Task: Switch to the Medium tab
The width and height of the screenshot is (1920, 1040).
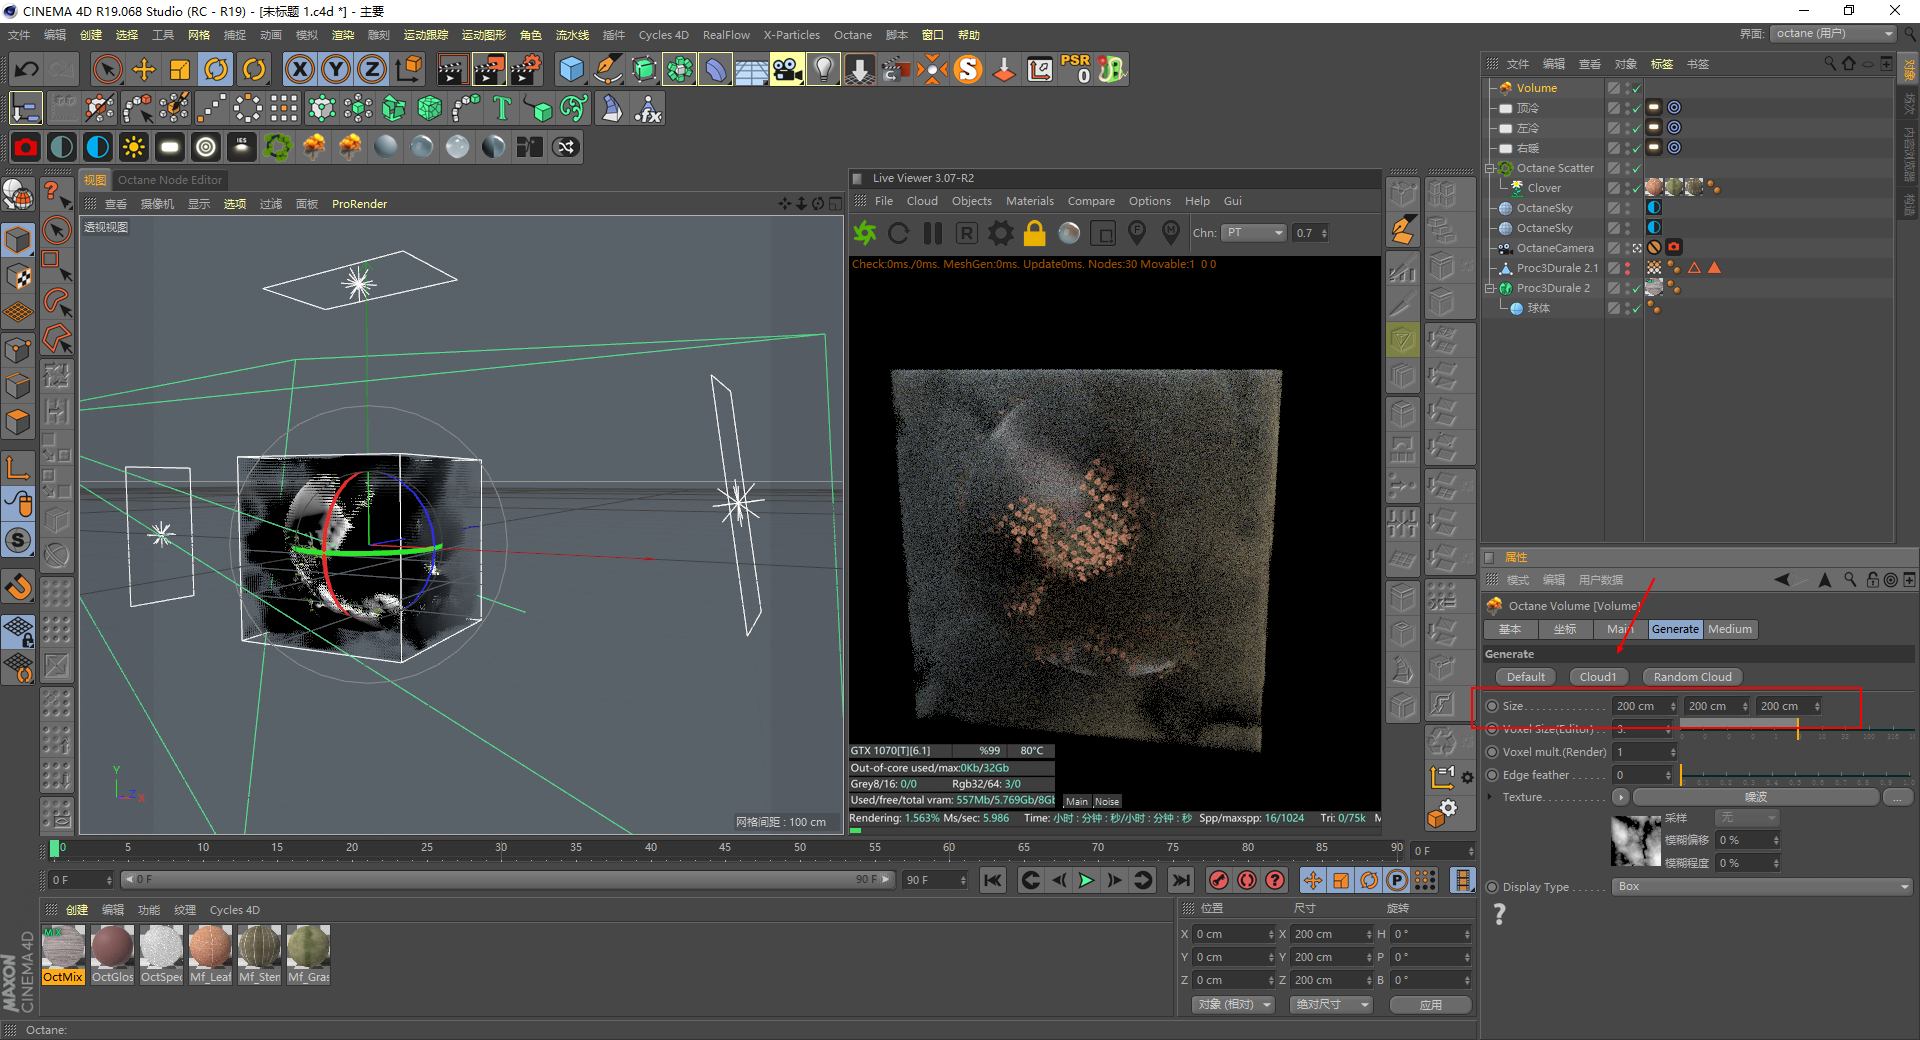Action: point(1729,629)
